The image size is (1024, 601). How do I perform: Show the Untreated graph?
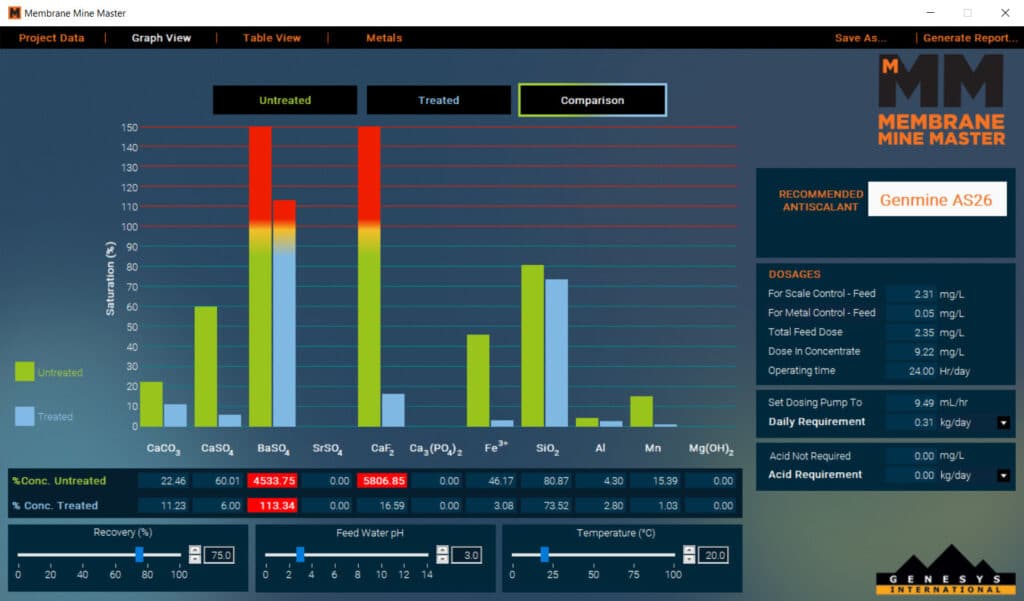coord(285,100)
